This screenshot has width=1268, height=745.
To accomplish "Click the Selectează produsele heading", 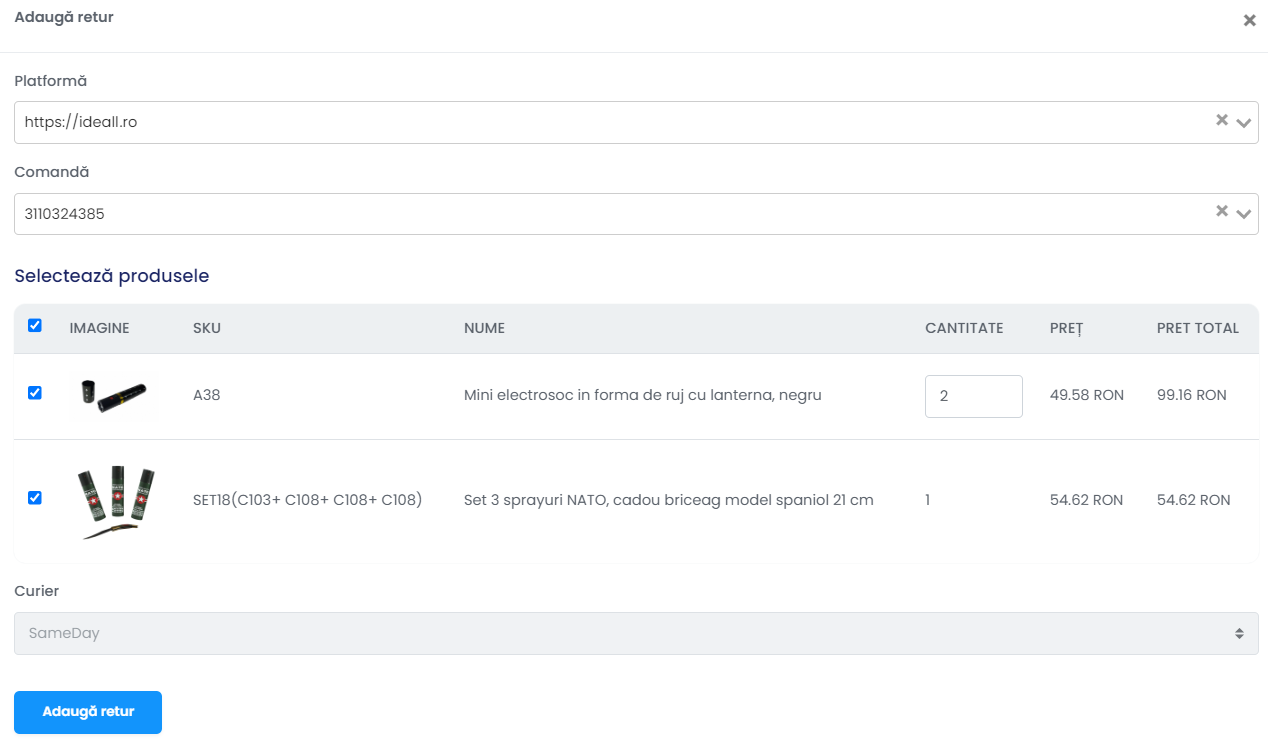I will click(x=112, y=276).
